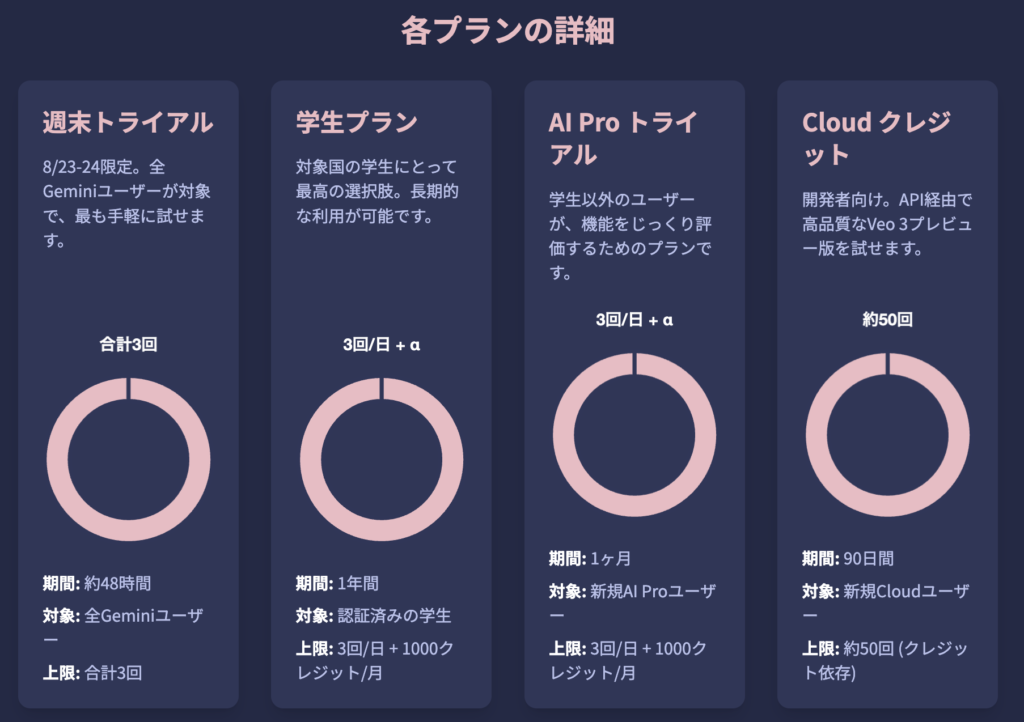Select the 3回/日 + α label in 学生プラン
Viewport: 1024px width, 722px height.
pos(381,344)
